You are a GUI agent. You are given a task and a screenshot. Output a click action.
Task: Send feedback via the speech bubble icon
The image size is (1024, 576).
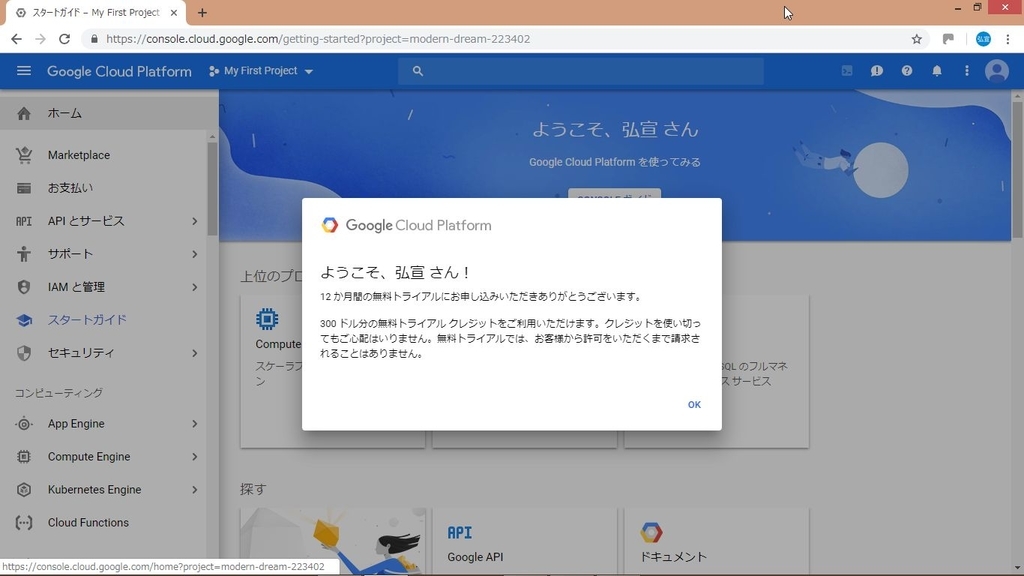click(877, 71)
